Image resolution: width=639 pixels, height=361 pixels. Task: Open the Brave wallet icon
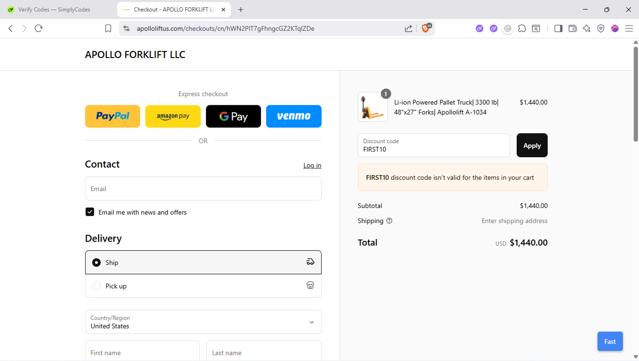[x=572, y=29]
